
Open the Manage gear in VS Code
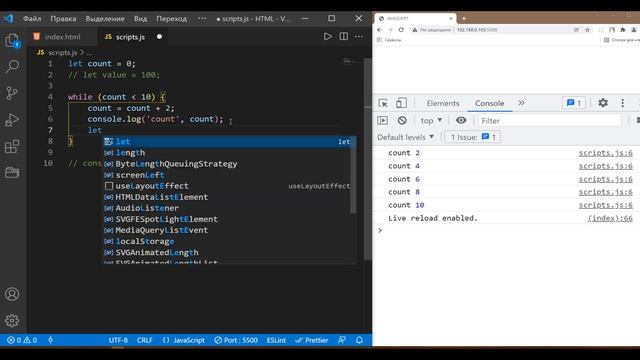coord(12,320)
